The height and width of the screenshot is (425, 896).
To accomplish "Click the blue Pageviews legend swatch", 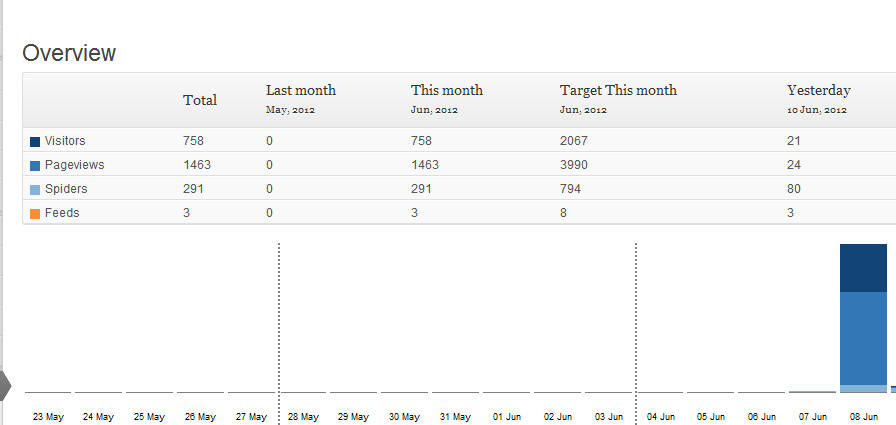I will coord(35,166).
